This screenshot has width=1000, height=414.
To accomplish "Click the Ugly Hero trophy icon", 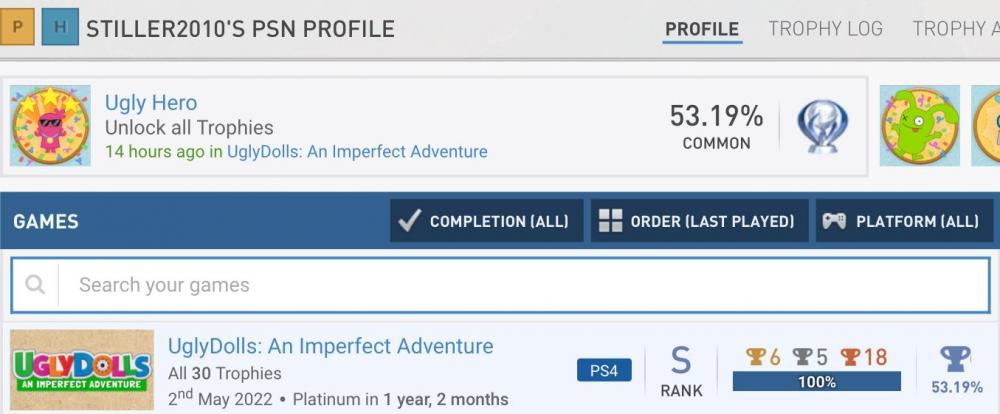I will [50, 126].
